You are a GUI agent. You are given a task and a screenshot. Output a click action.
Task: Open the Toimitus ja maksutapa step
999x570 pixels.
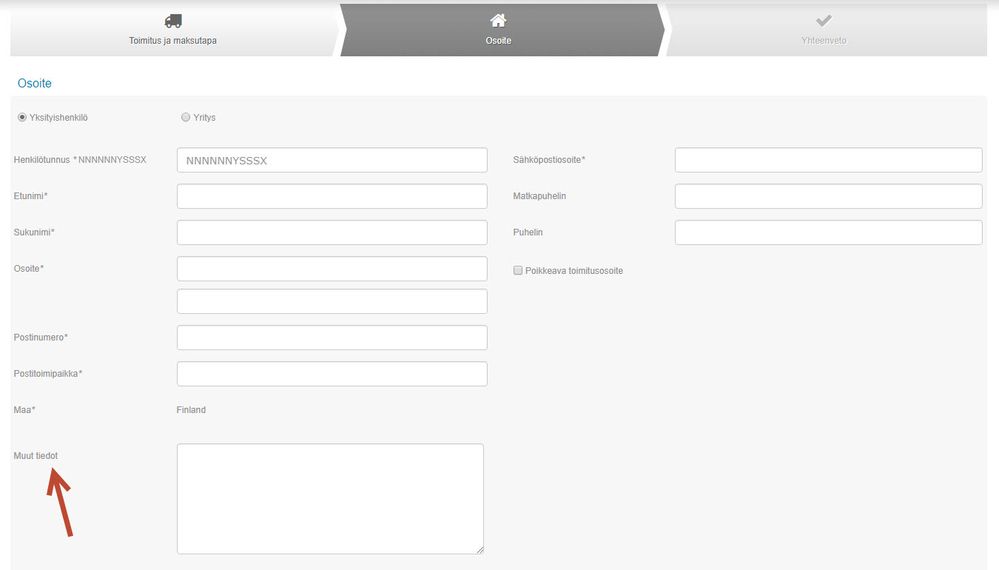[x=173, y=30]
